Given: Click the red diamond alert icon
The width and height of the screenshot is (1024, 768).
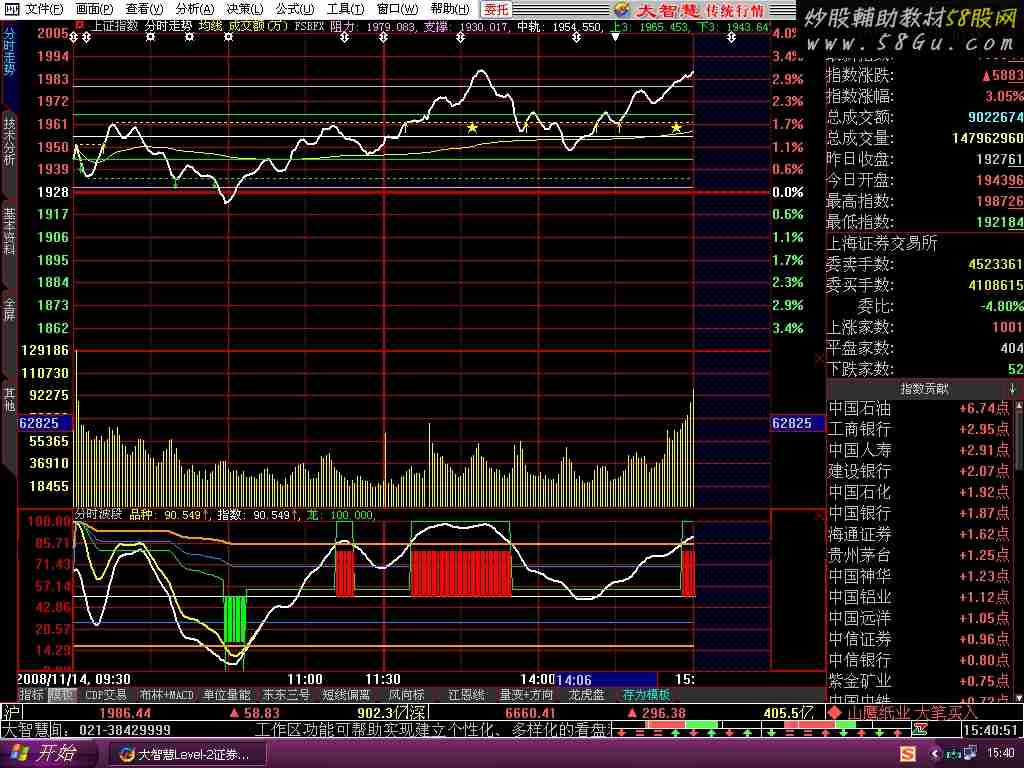Looking at the screenshot, I should click(x=835, y=712).
